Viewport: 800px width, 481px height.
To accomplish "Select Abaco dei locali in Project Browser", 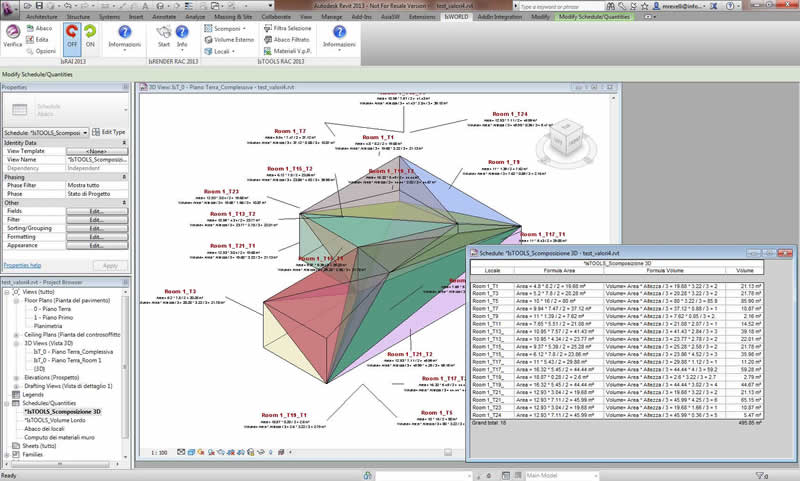I will click(x=44, y=429).
